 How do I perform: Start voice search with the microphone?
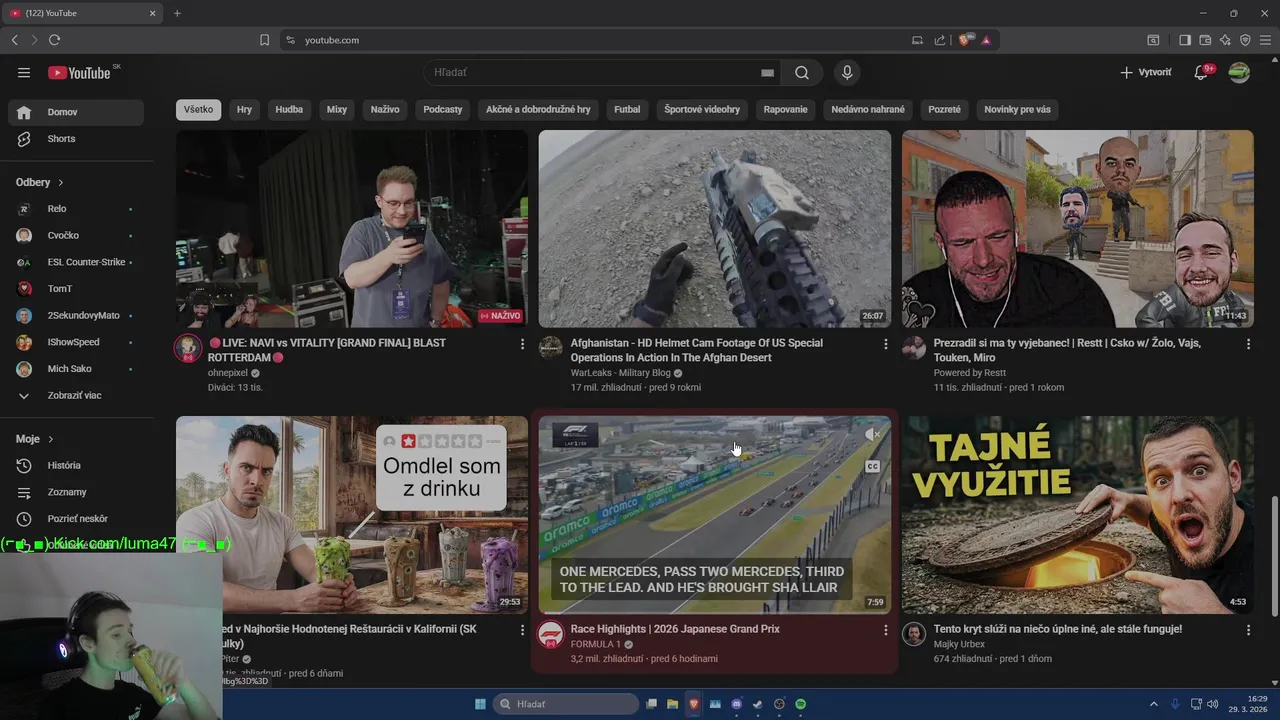847,72
